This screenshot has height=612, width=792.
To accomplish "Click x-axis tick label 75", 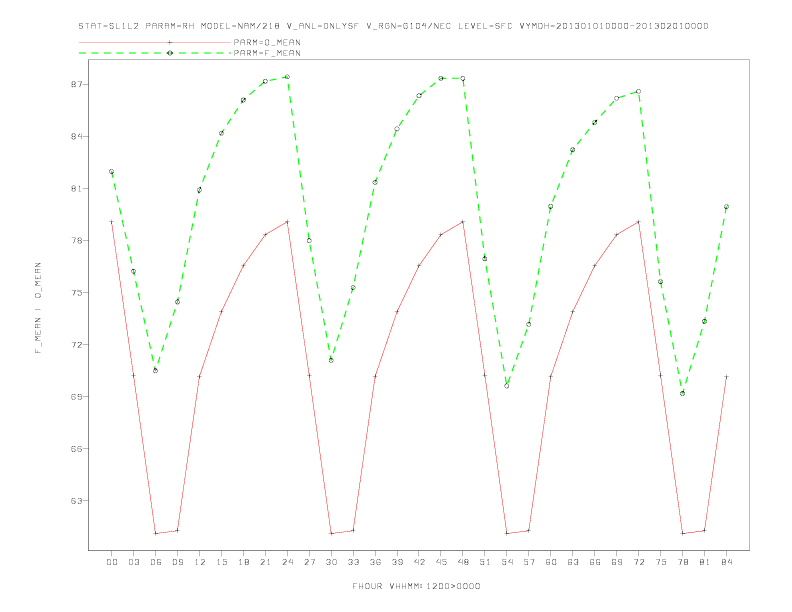I will coord(661,562).
